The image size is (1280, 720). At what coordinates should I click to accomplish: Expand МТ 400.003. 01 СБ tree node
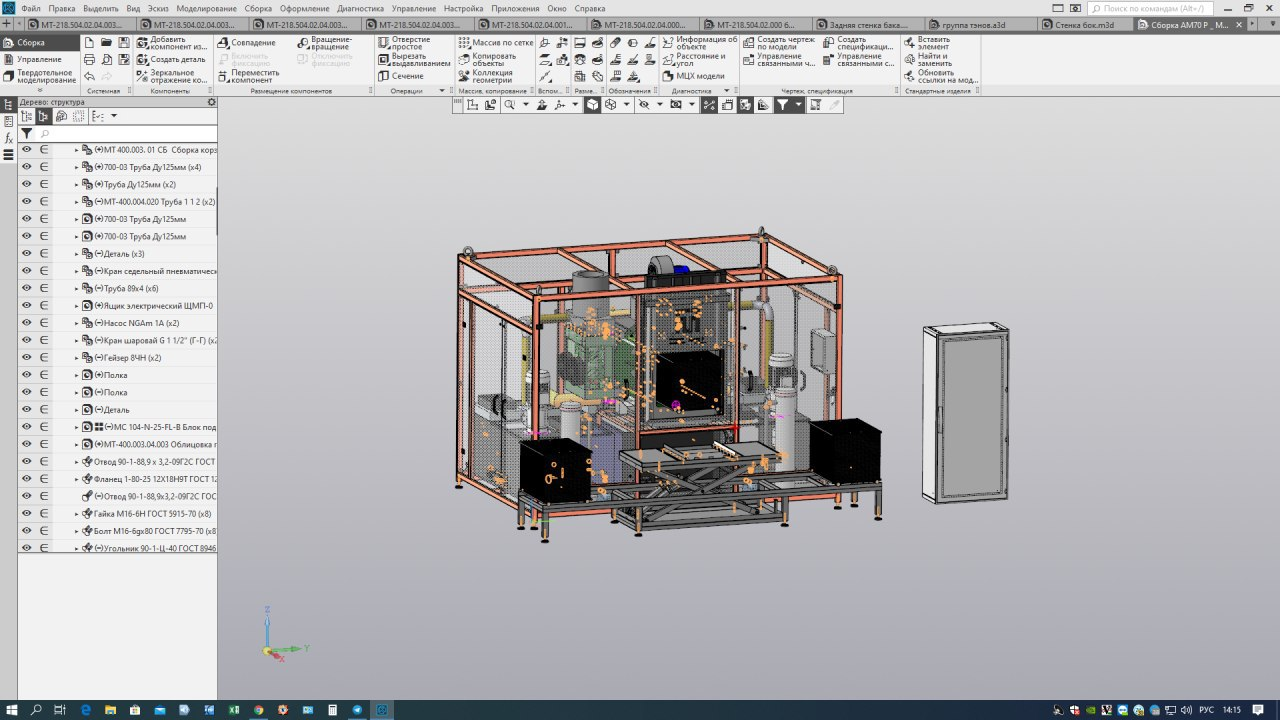click(77, 150)
